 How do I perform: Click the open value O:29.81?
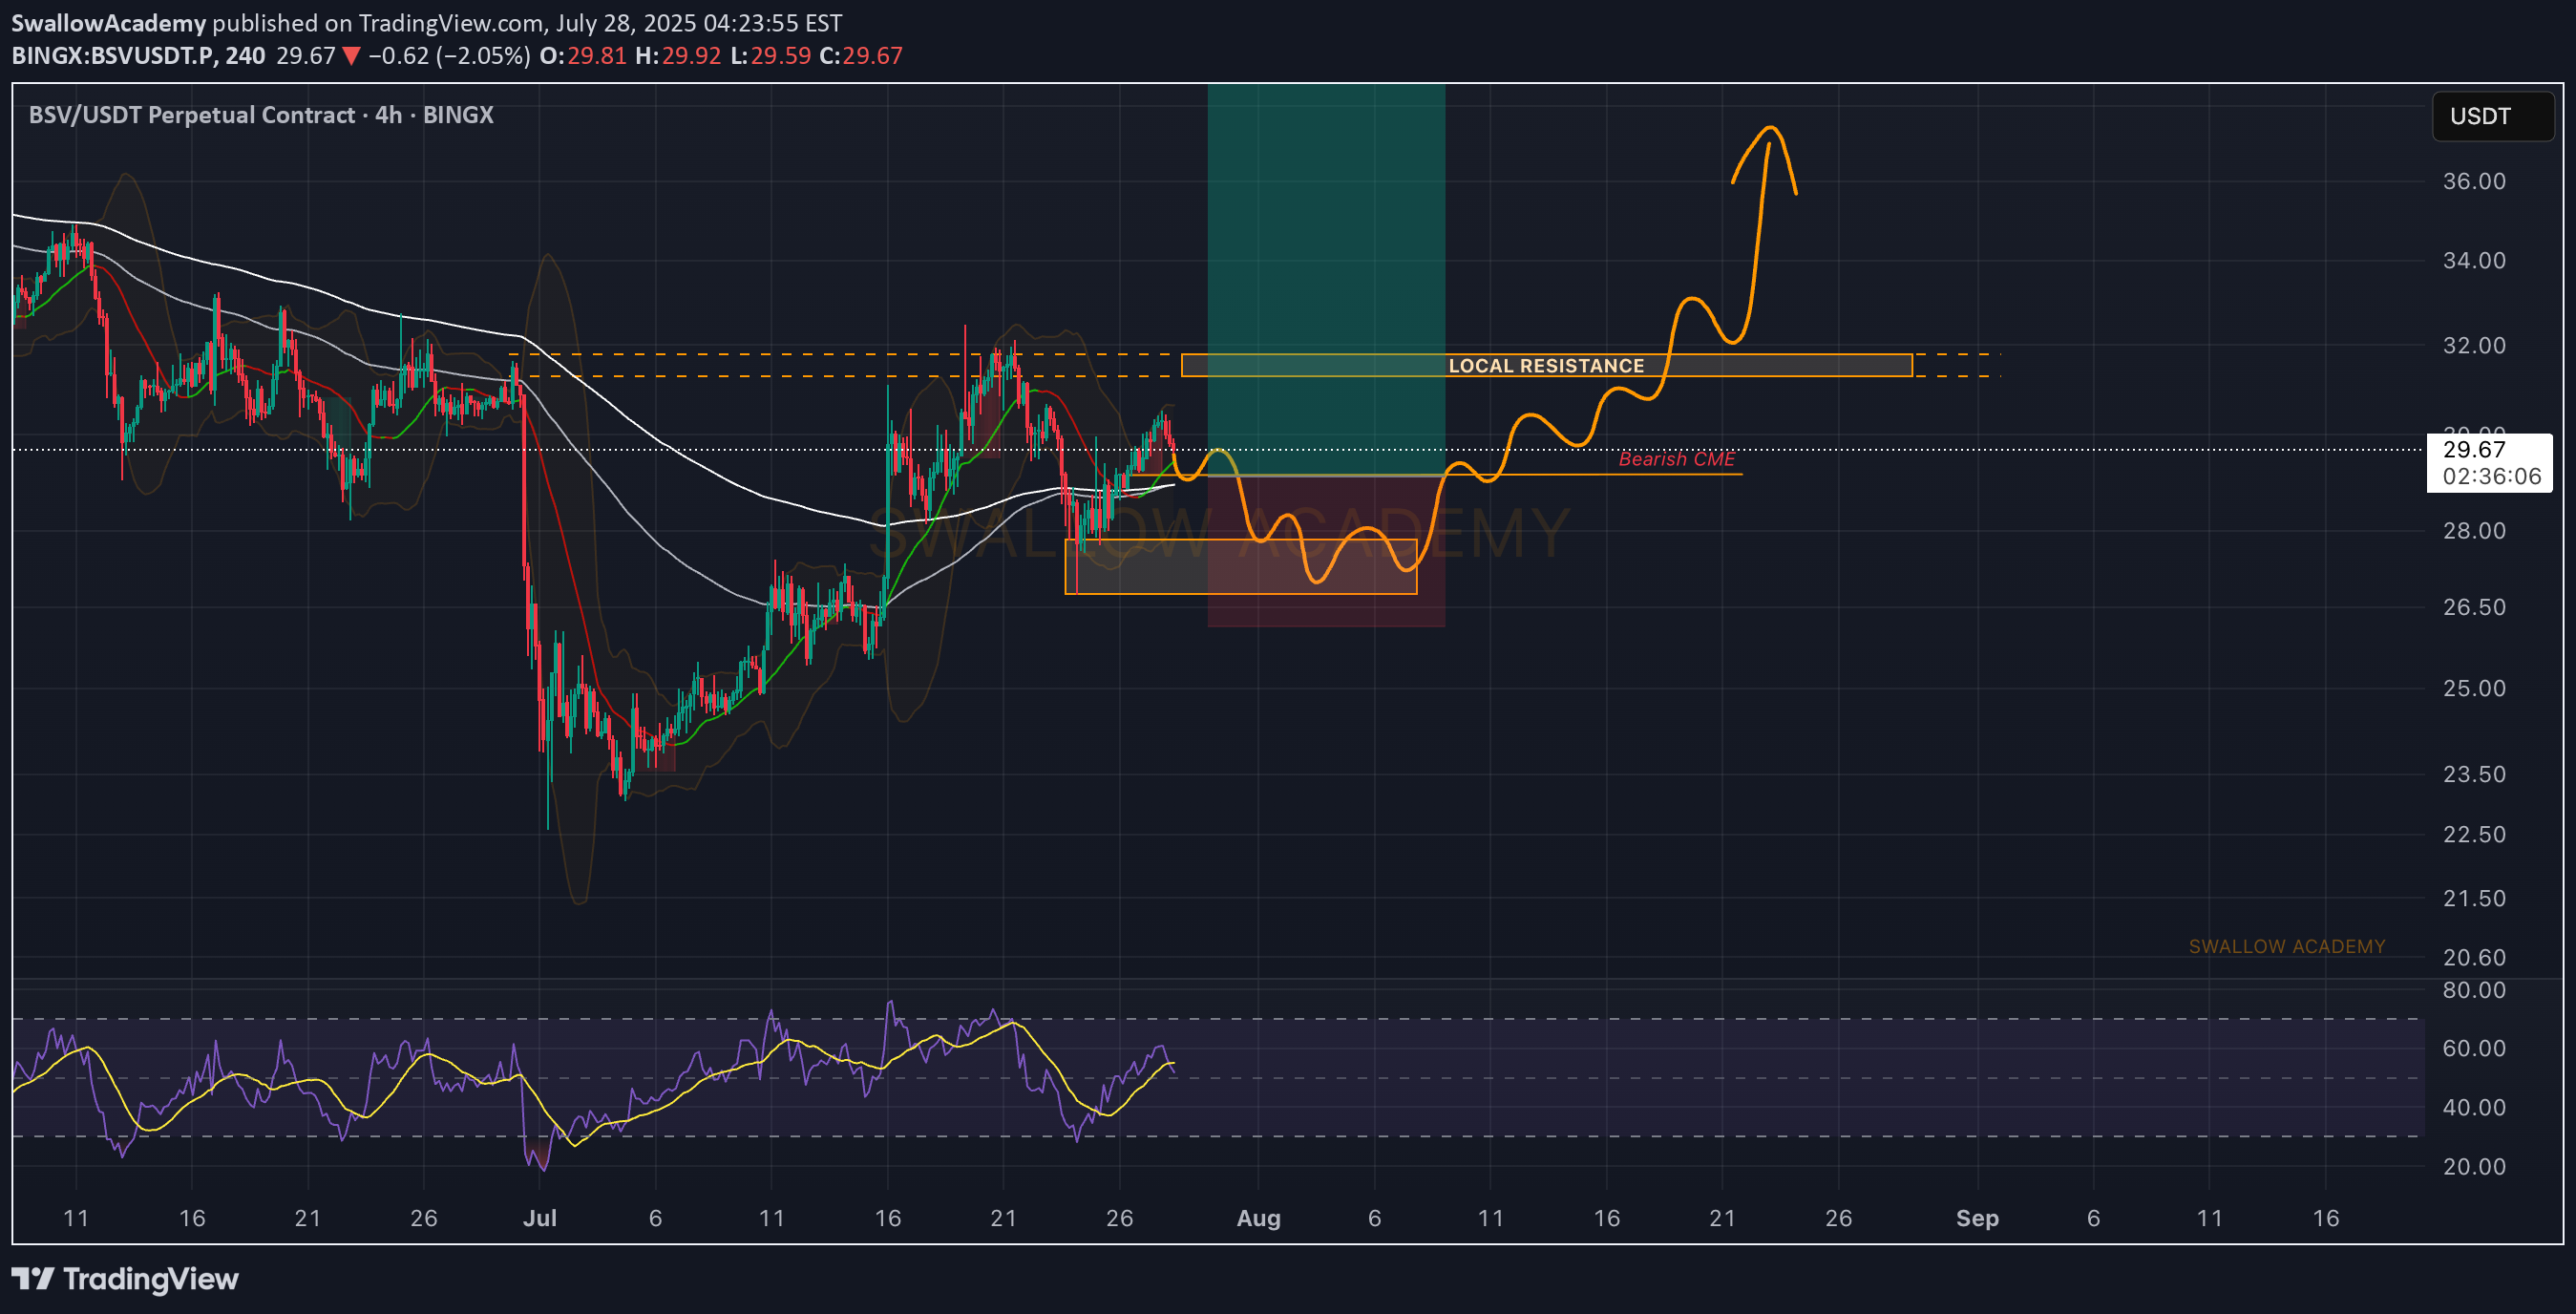point(583,55)
